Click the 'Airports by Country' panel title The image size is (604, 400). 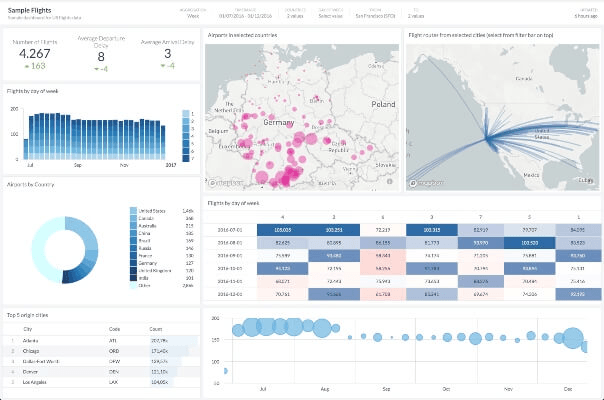[30, 185]
